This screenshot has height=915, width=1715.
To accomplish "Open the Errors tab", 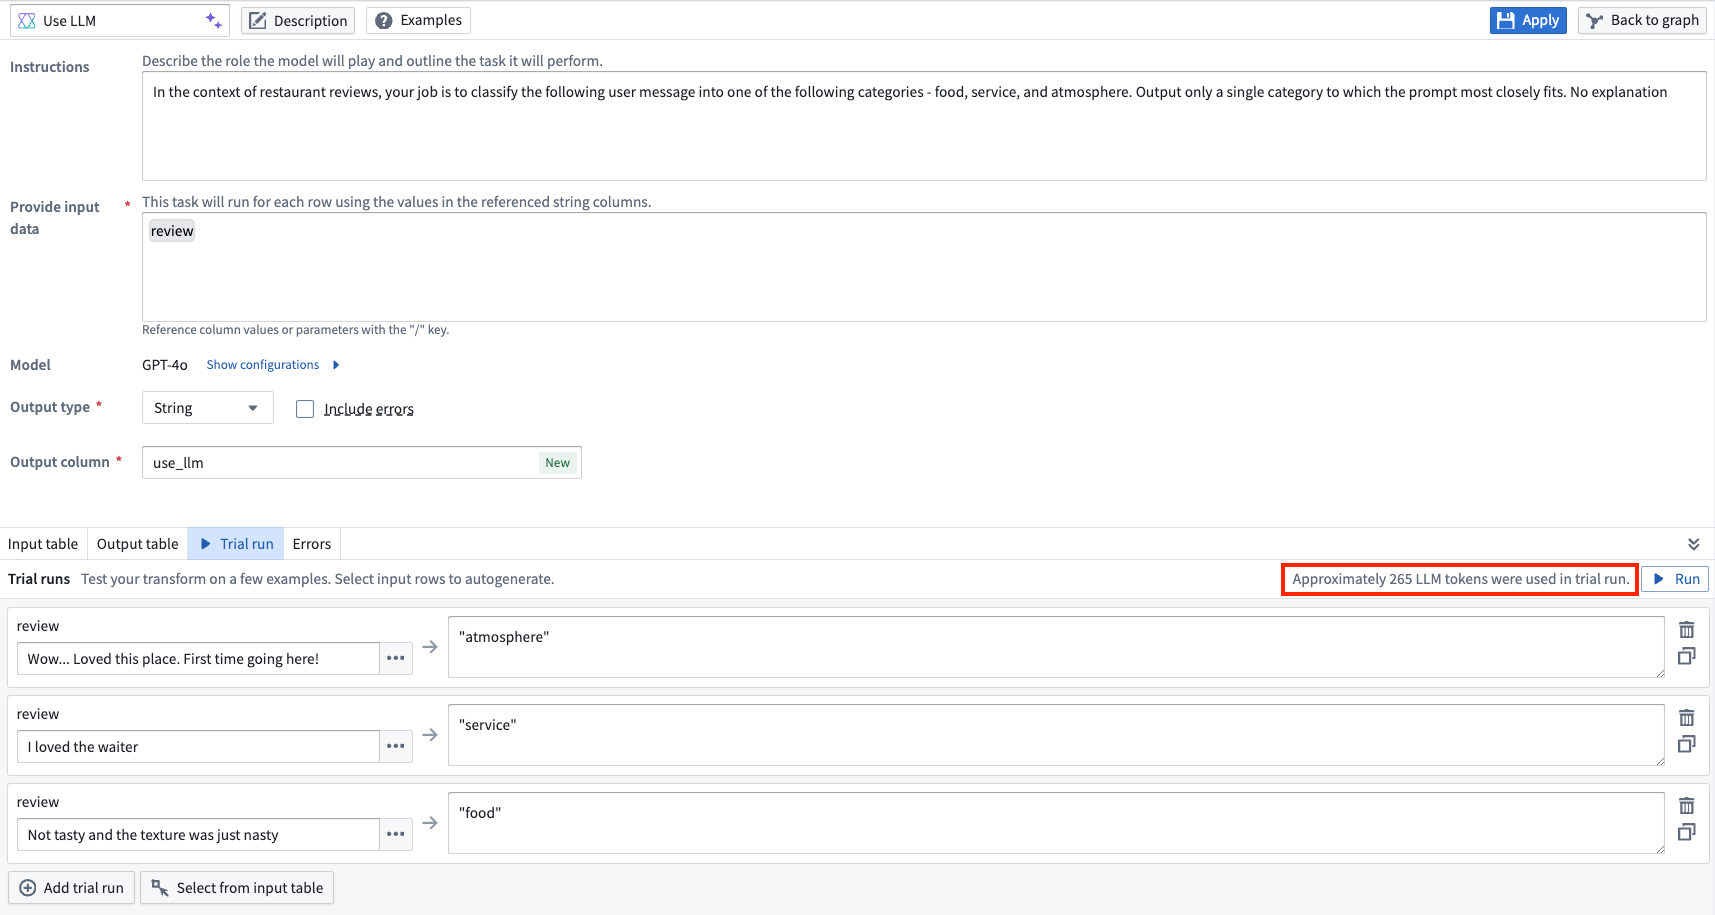I will [312, 544].
